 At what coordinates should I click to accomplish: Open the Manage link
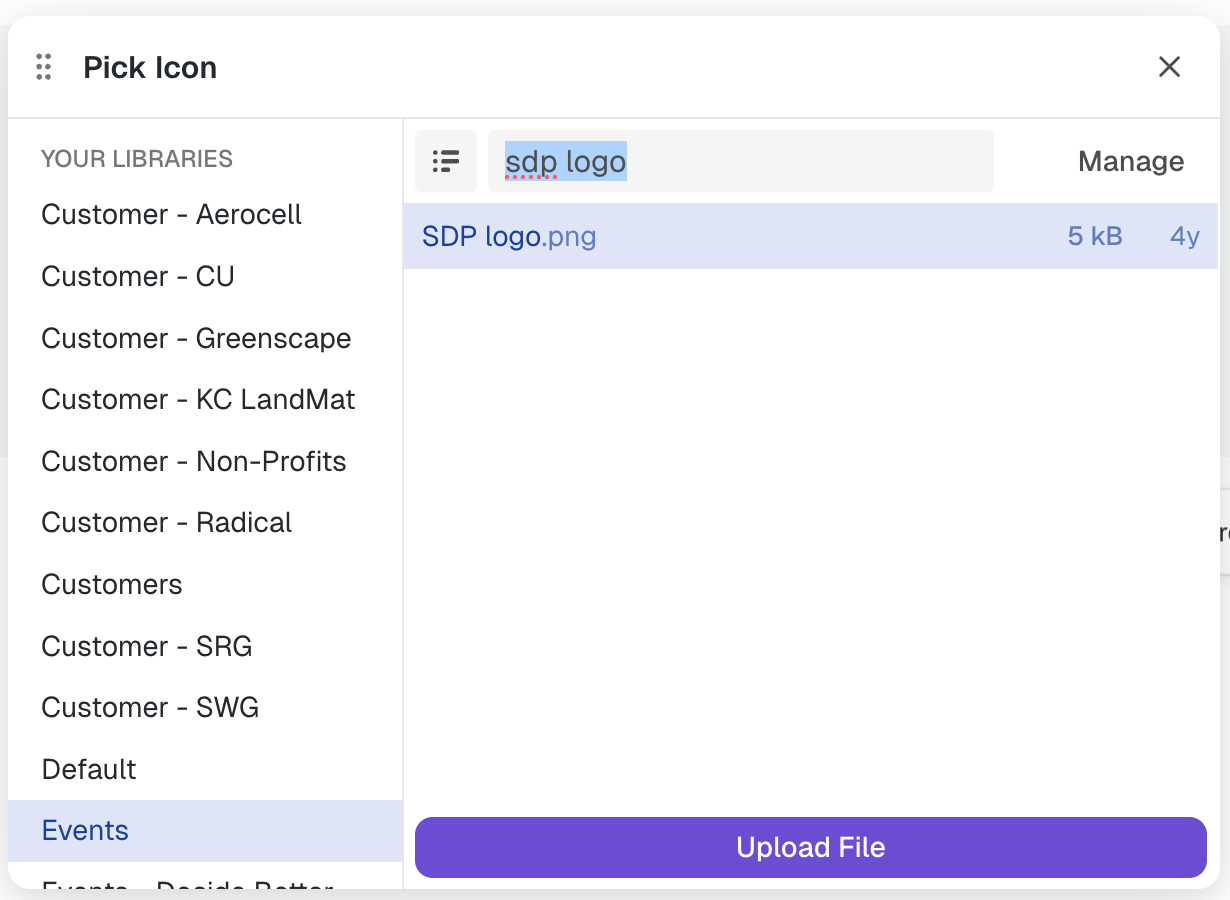[x=1131, y=161]
